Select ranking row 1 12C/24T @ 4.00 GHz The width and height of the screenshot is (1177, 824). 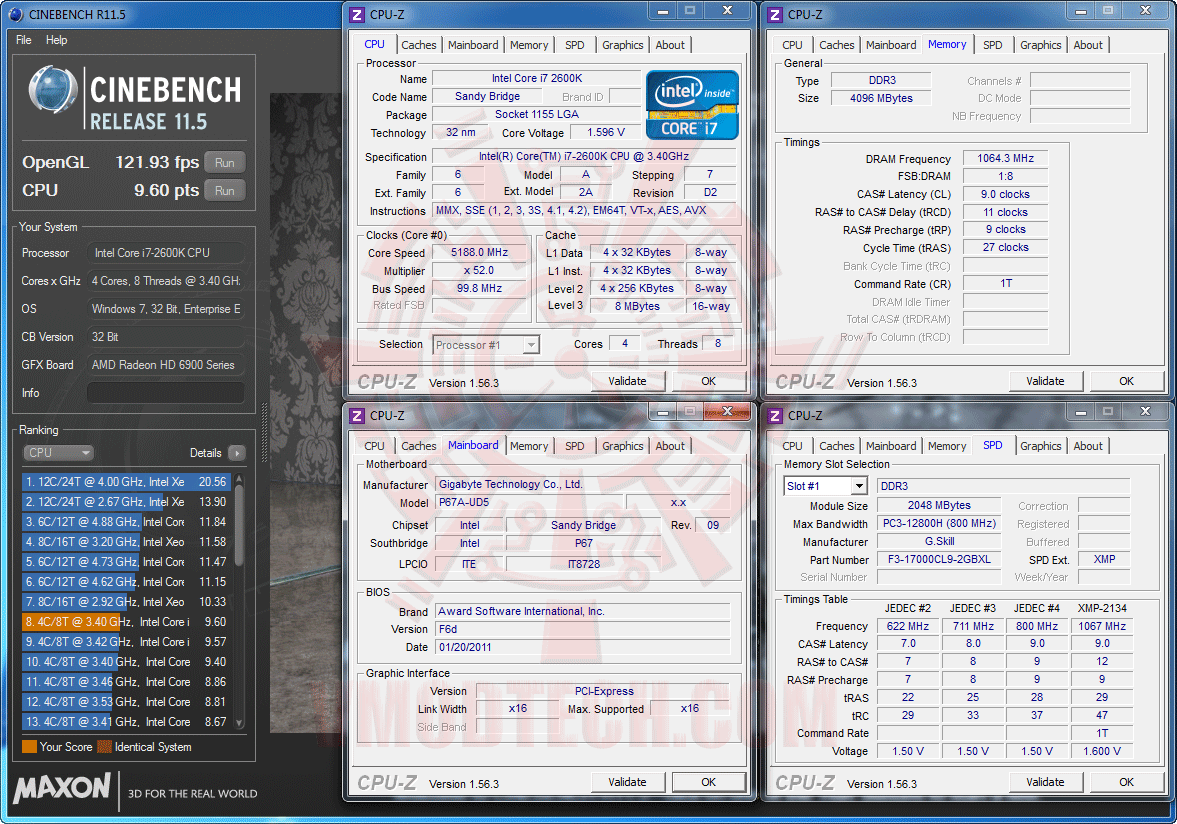pos(127,481)
